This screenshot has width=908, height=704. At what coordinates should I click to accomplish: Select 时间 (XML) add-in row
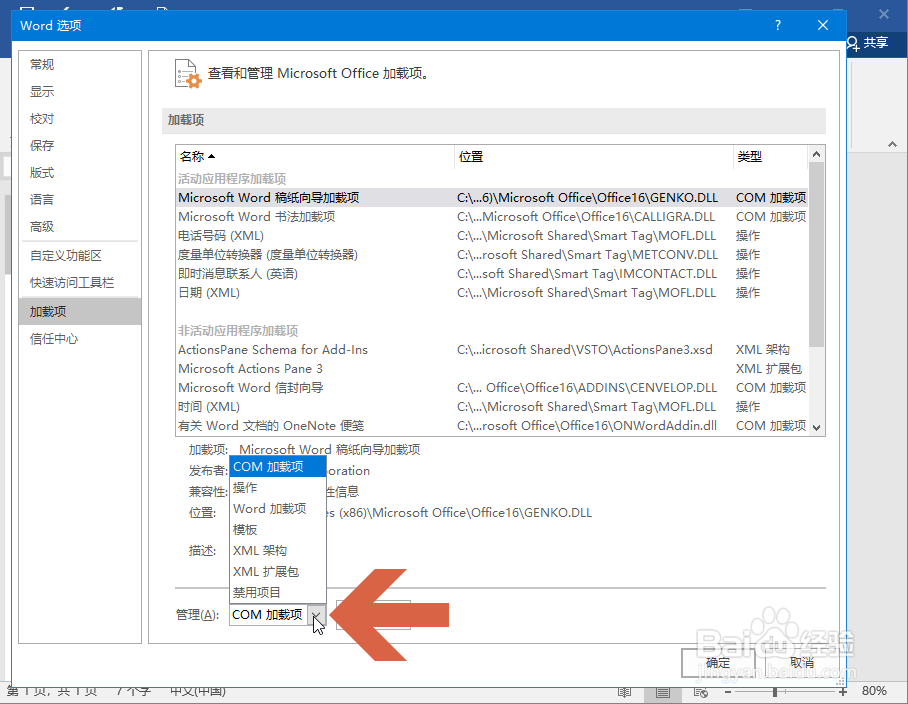(x=492, y=406)
